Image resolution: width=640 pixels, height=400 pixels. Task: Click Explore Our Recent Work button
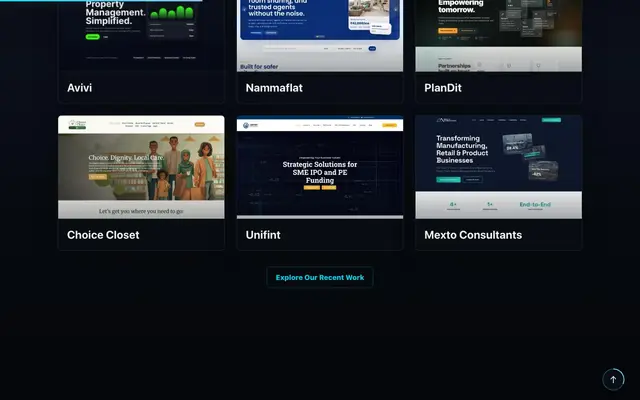pos(320,278)
